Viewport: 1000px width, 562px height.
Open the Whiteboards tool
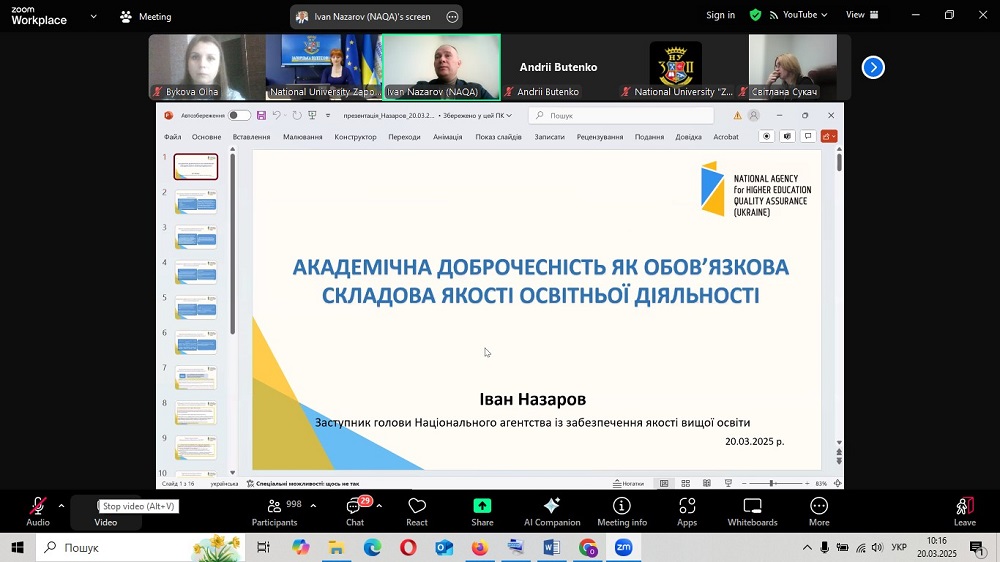click(x=752, y=510)
